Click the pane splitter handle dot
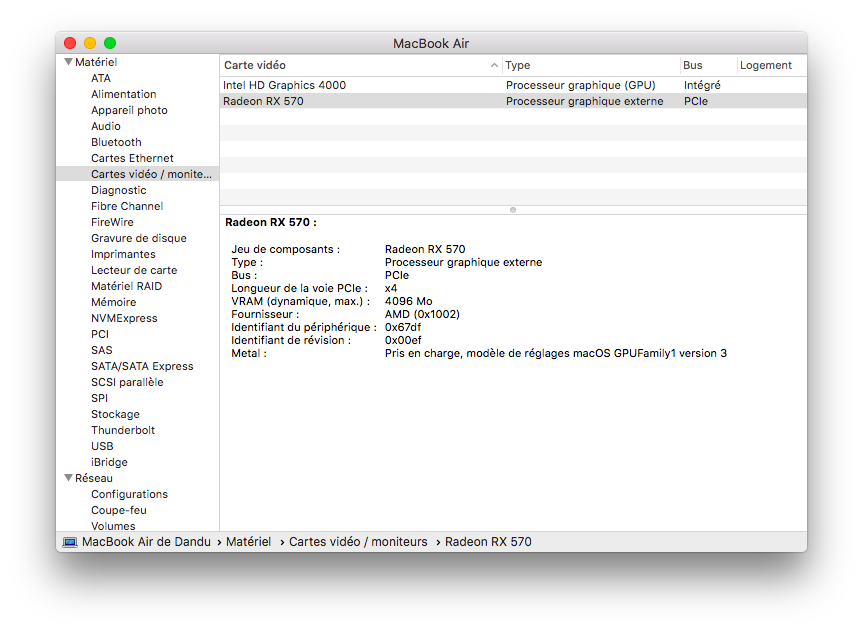This screenshot has height=632, width=863. click(513, 210)
